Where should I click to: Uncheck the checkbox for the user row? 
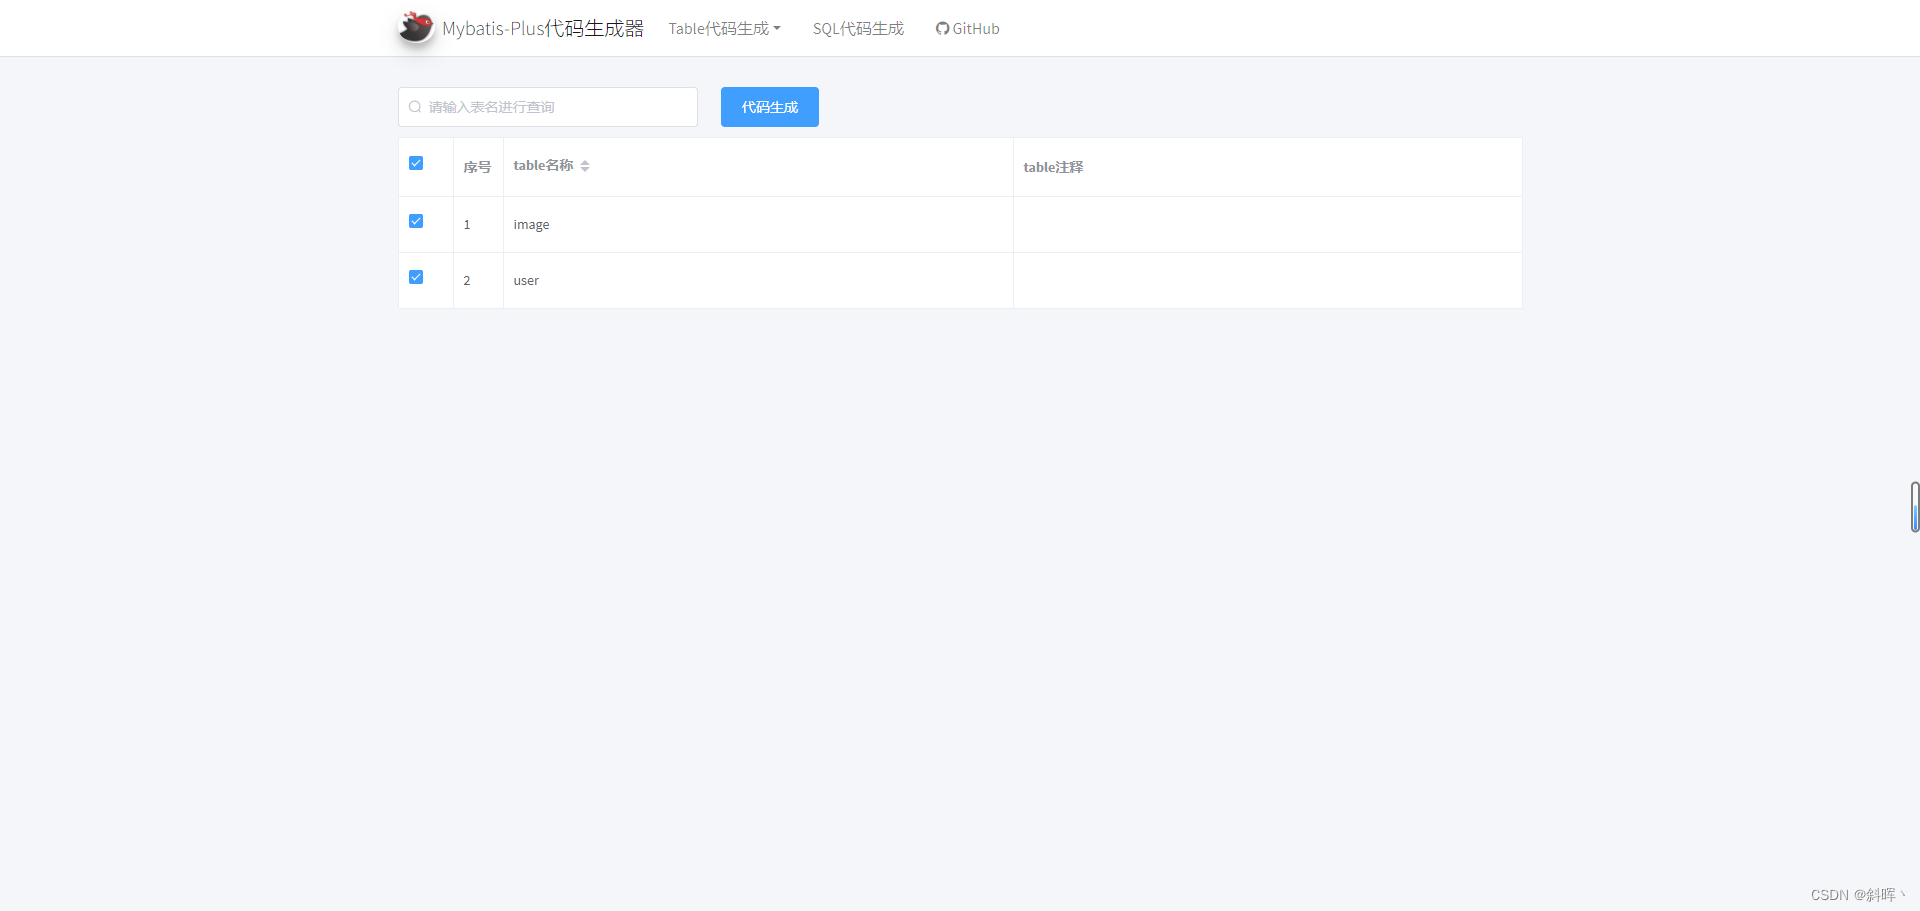point(415,277)
